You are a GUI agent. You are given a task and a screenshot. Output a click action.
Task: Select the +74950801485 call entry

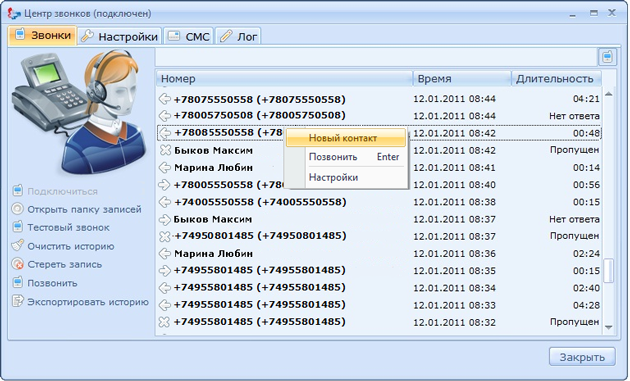pyautogui.click(x=379, y=236)
